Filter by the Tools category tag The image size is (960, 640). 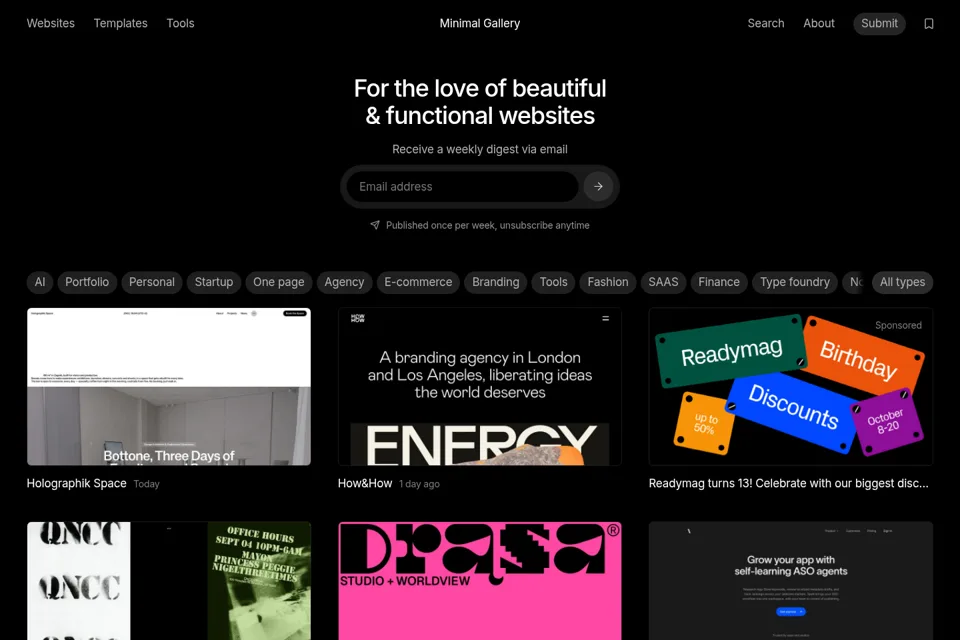(x=553, y=282)
